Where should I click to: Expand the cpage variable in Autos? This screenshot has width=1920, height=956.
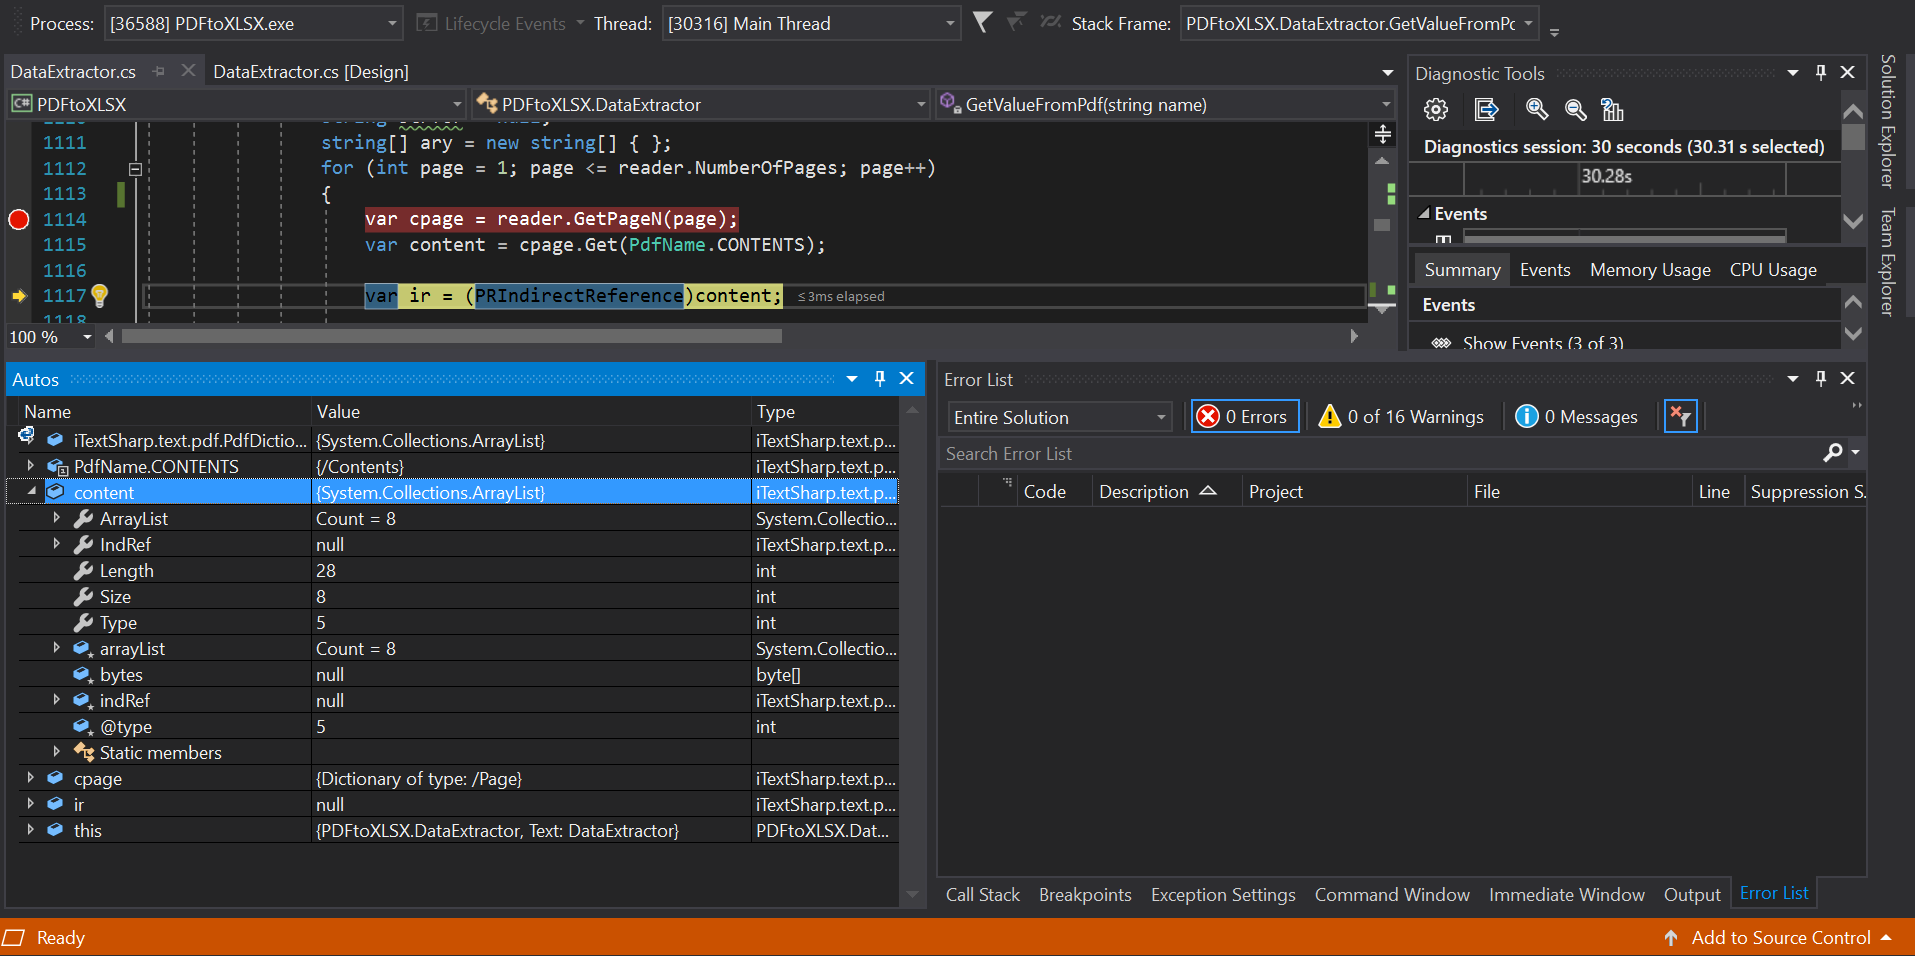coord(30,778)
